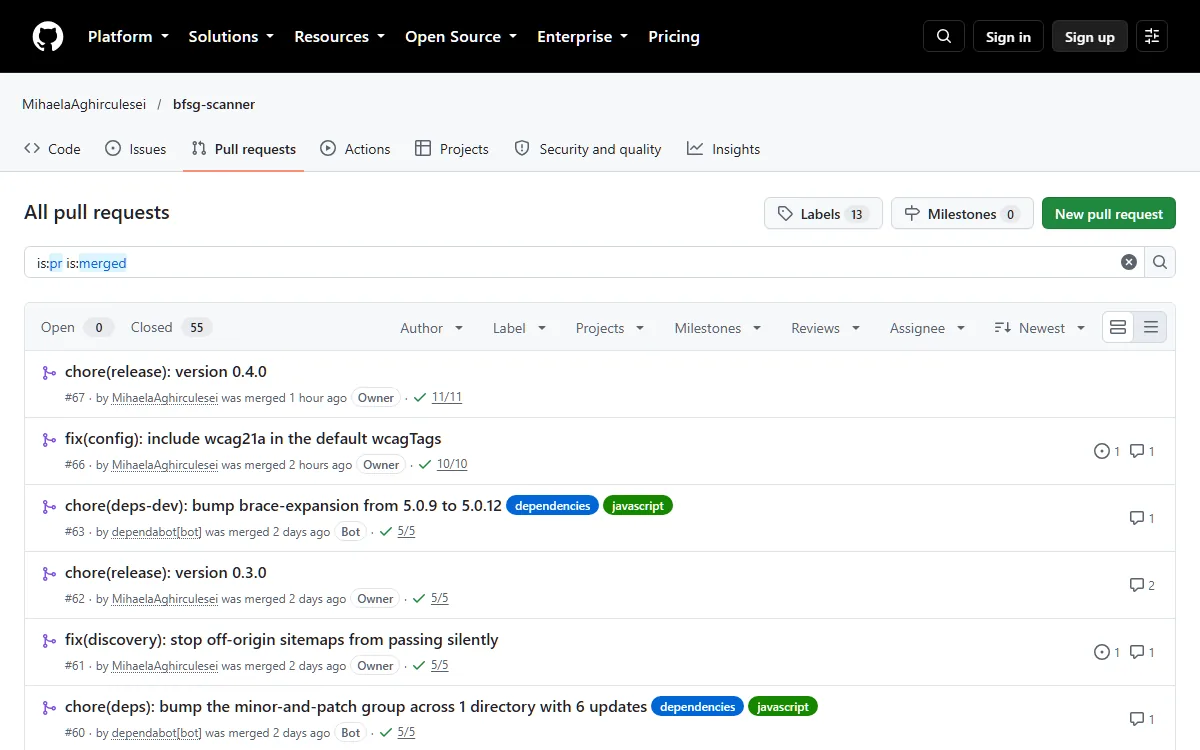Click merged icon for wcag21a fix PR
Screen dimensions: 1200x750
pos(49,440)
